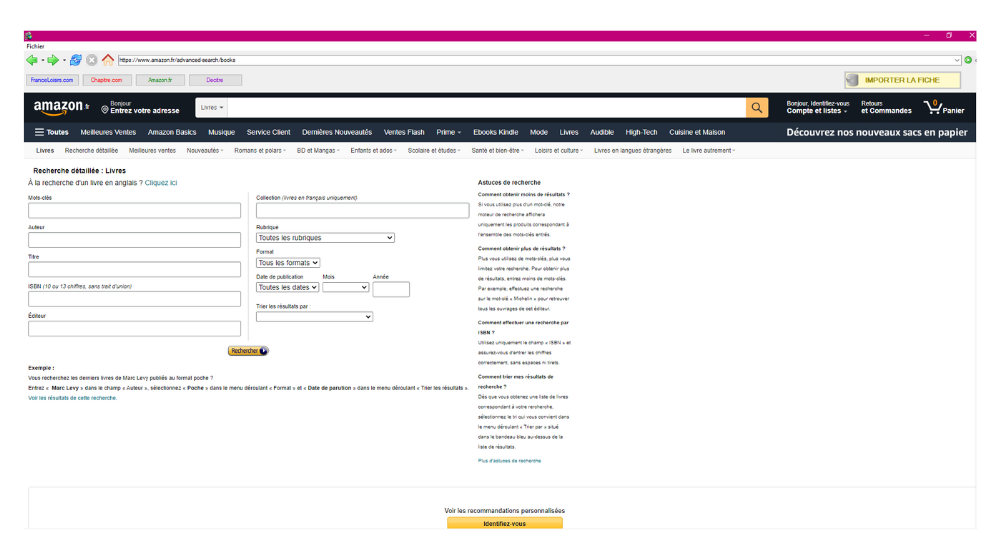
Task: Open the Panier shopping cart icon
Action: pyautogui.click(x=944, y=107)
